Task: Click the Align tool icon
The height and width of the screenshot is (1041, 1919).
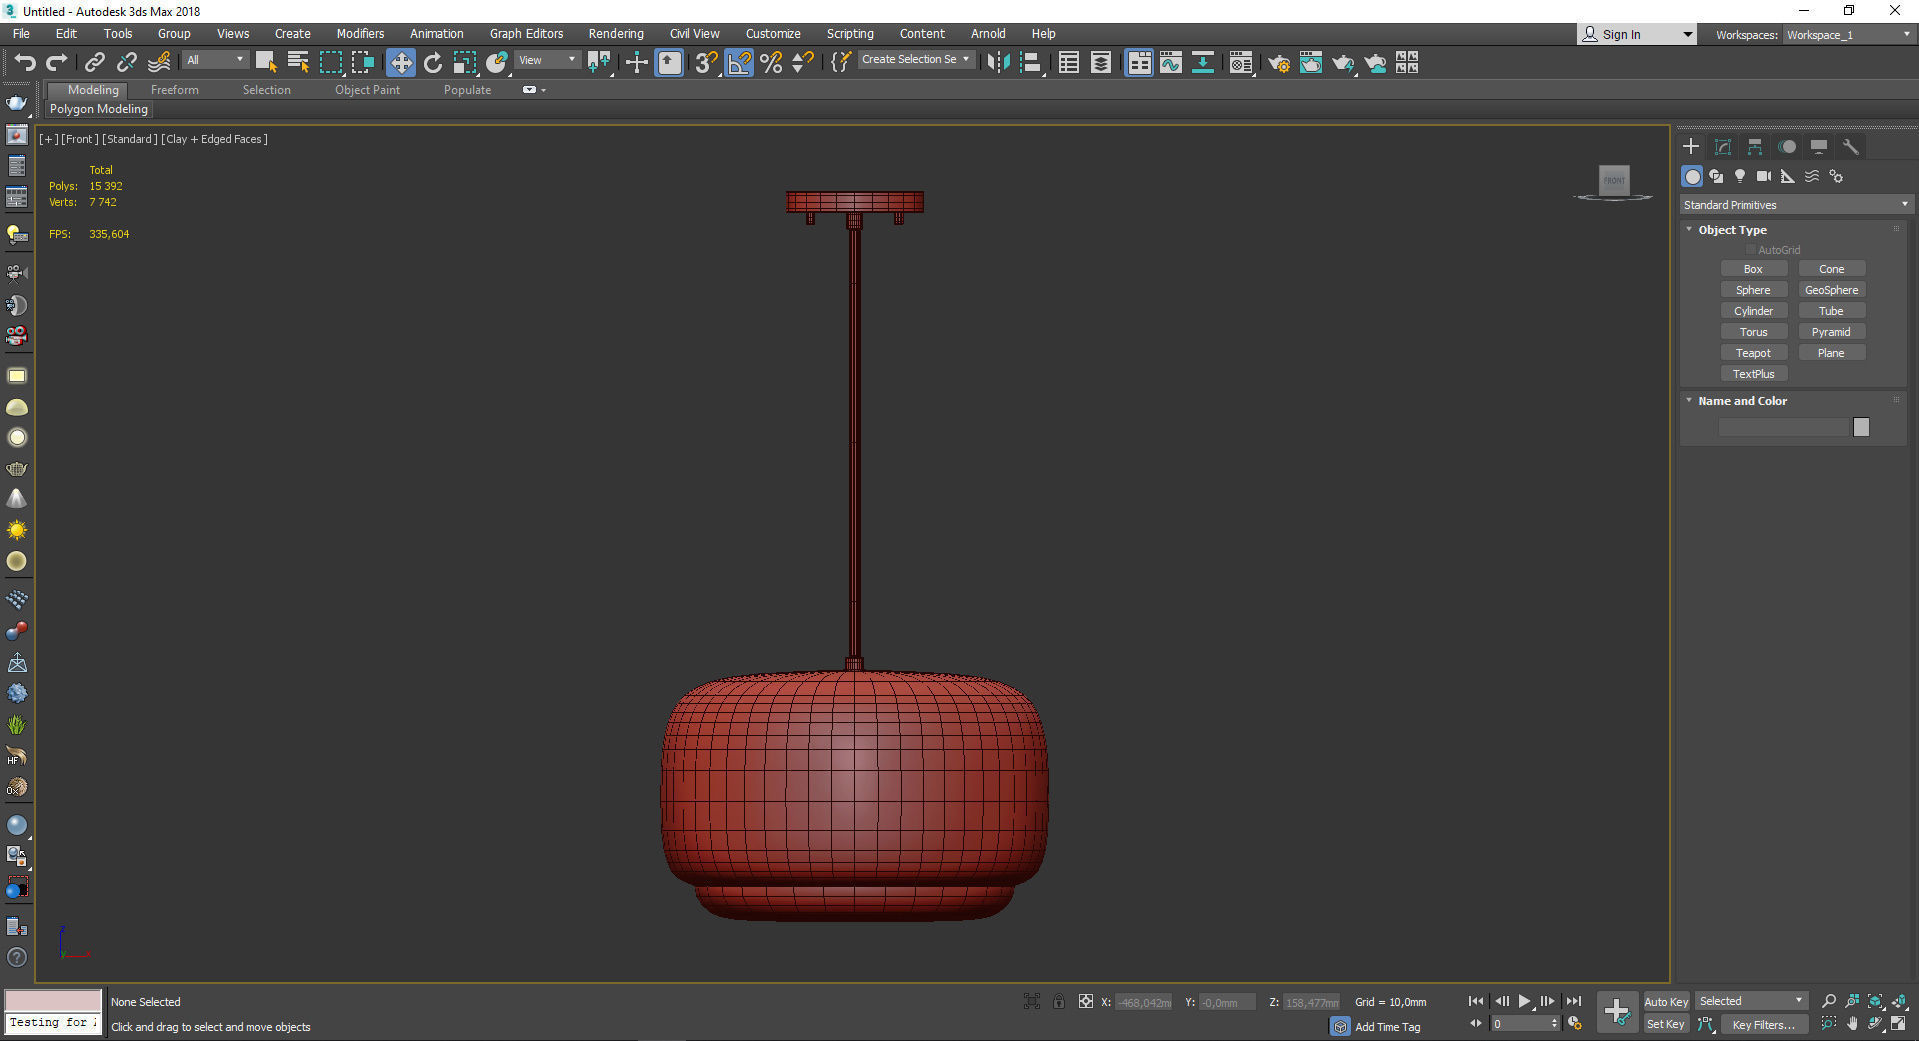Action: click(1031, 63)
